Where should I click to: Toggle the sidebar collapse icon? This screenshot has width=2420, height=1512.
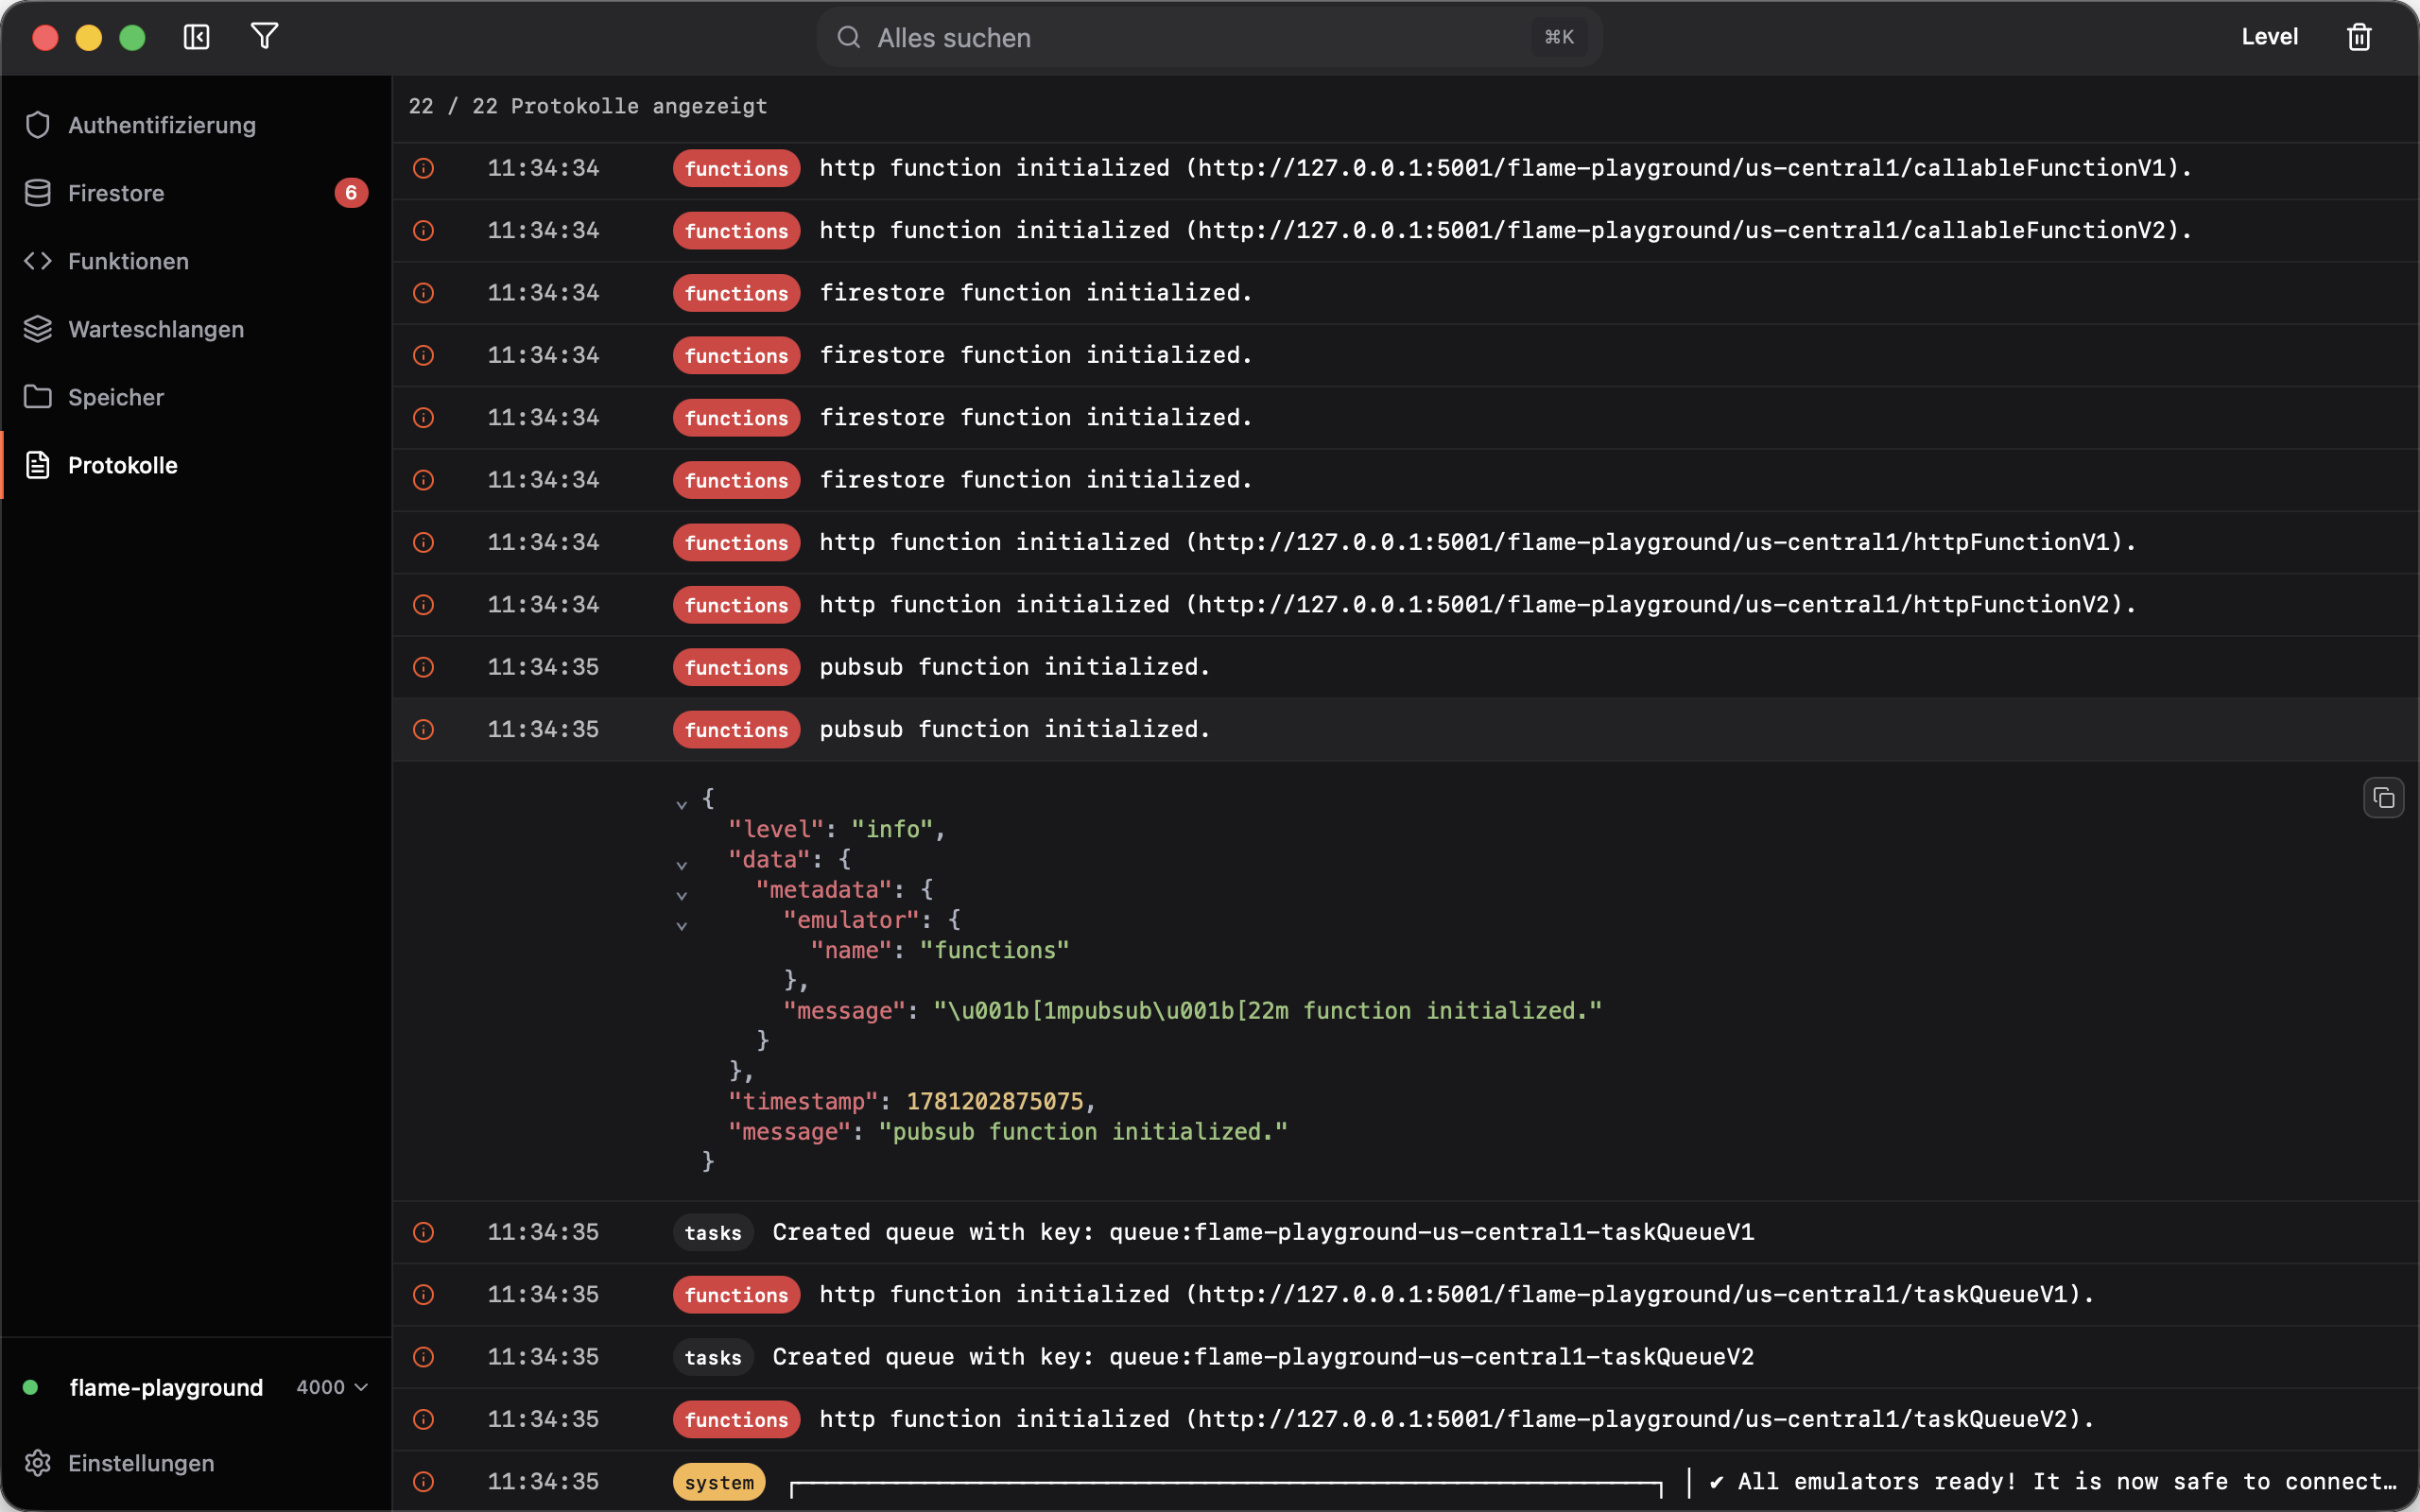196,37
